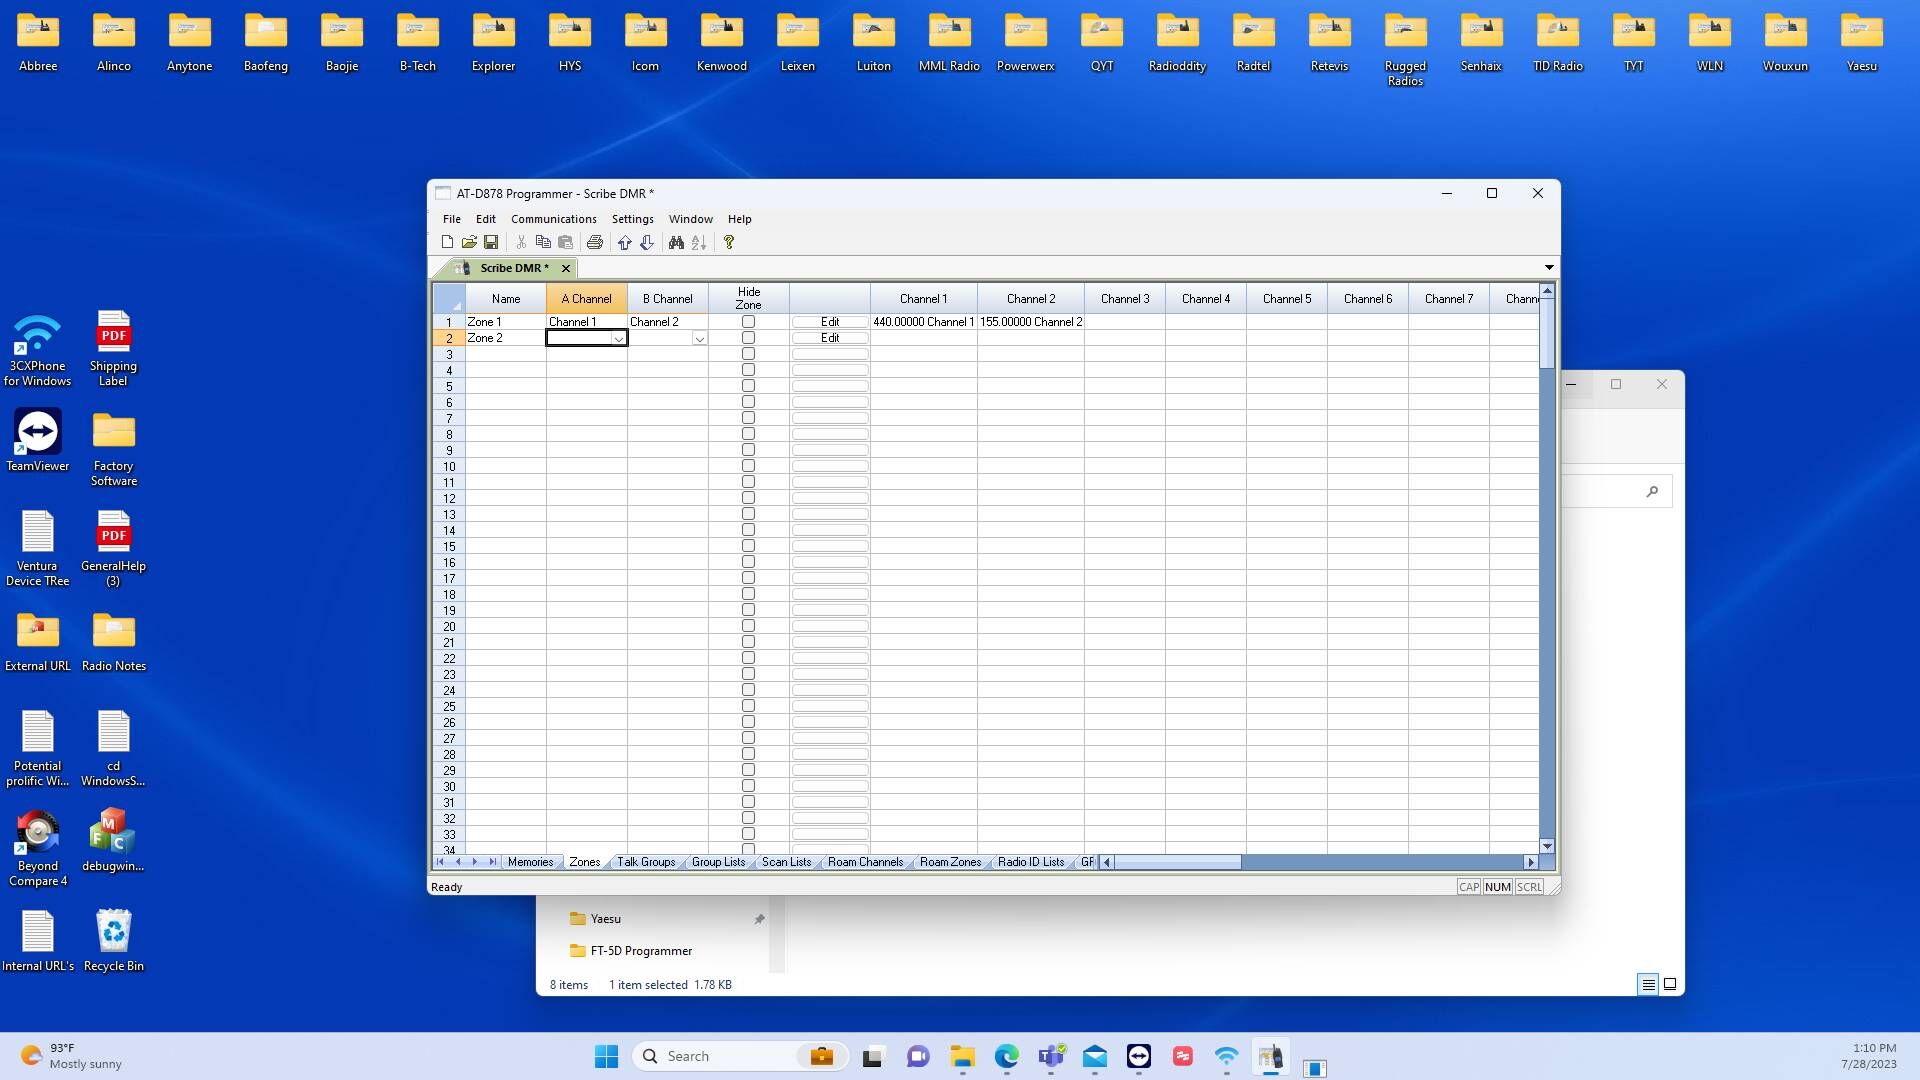This screenshot has width=1920, height=1080.
Task: Switch to the Roam Channels sheet tab
Action: click(866, 862)
